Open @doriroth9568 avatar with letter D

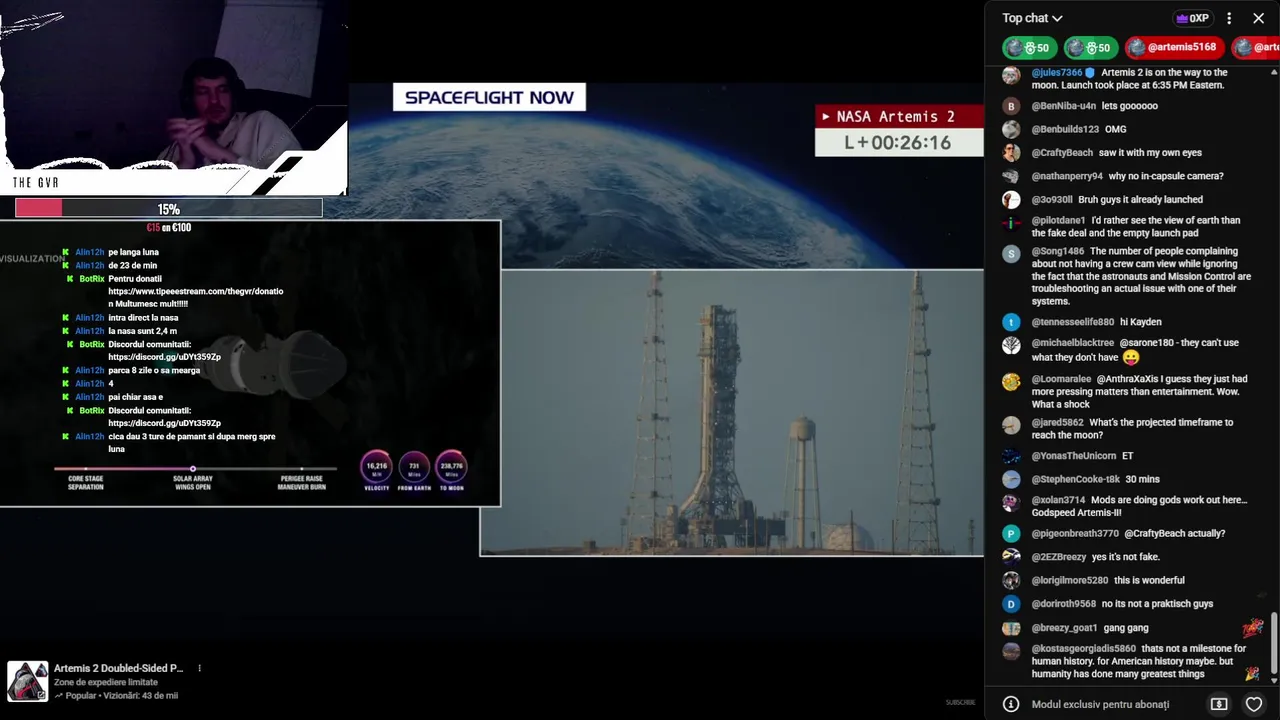[x=1011, y=604]
